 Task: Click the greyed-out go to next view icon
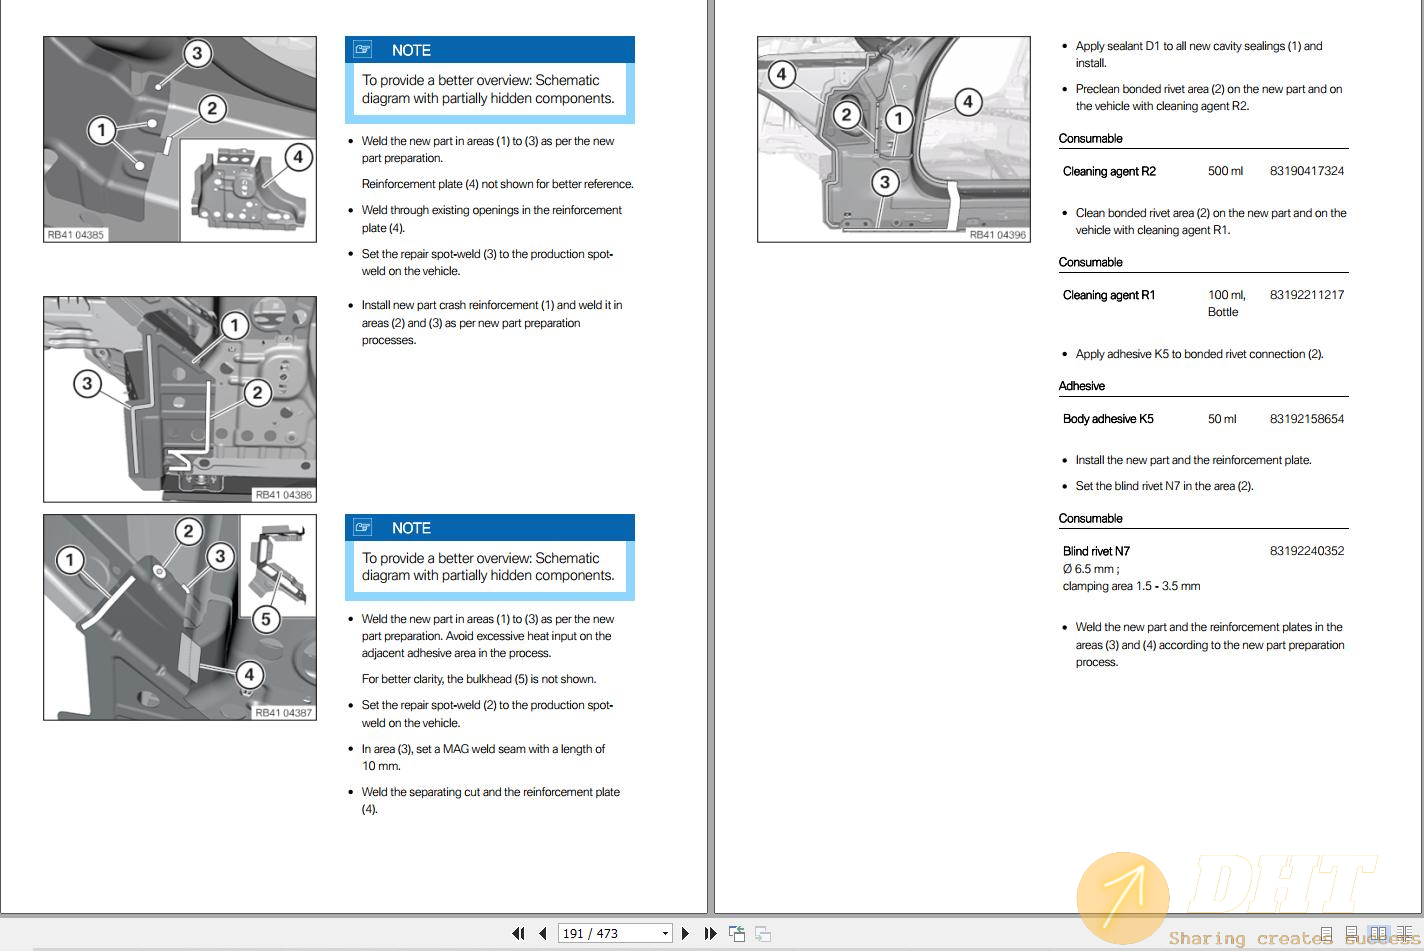(x=763, y=933)
